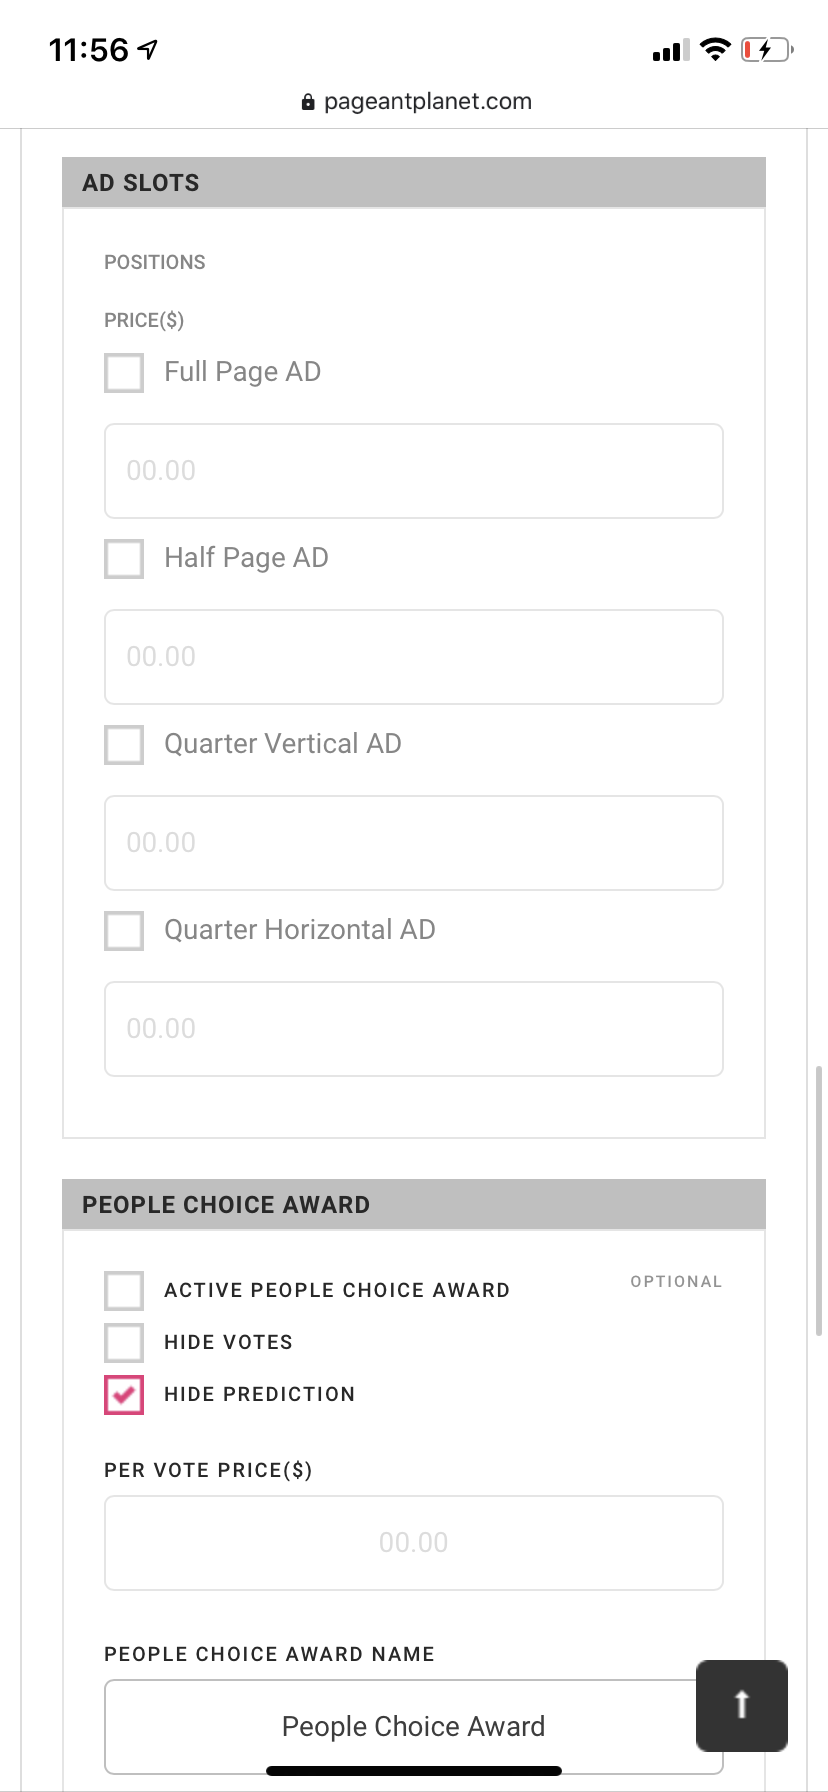Select the Quarter Horizontal AD price input

(414, 1029)
